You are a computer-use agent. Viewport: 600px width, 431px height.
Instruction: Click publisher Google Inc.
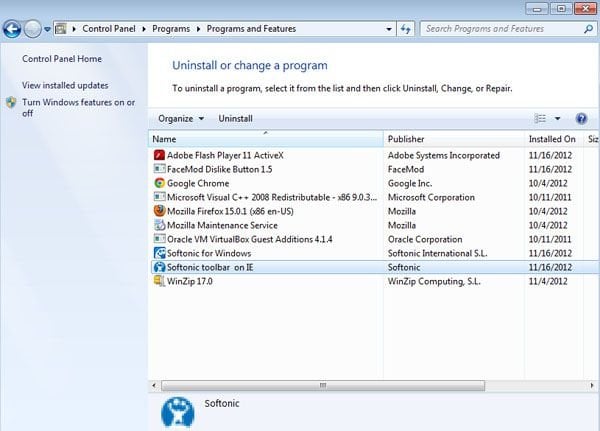click(410, 183)
